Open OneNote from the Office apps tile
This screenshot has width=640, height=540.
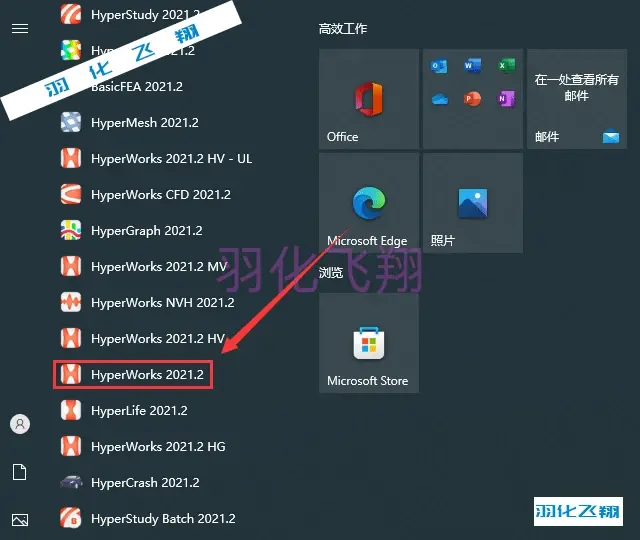coord(506,99)
